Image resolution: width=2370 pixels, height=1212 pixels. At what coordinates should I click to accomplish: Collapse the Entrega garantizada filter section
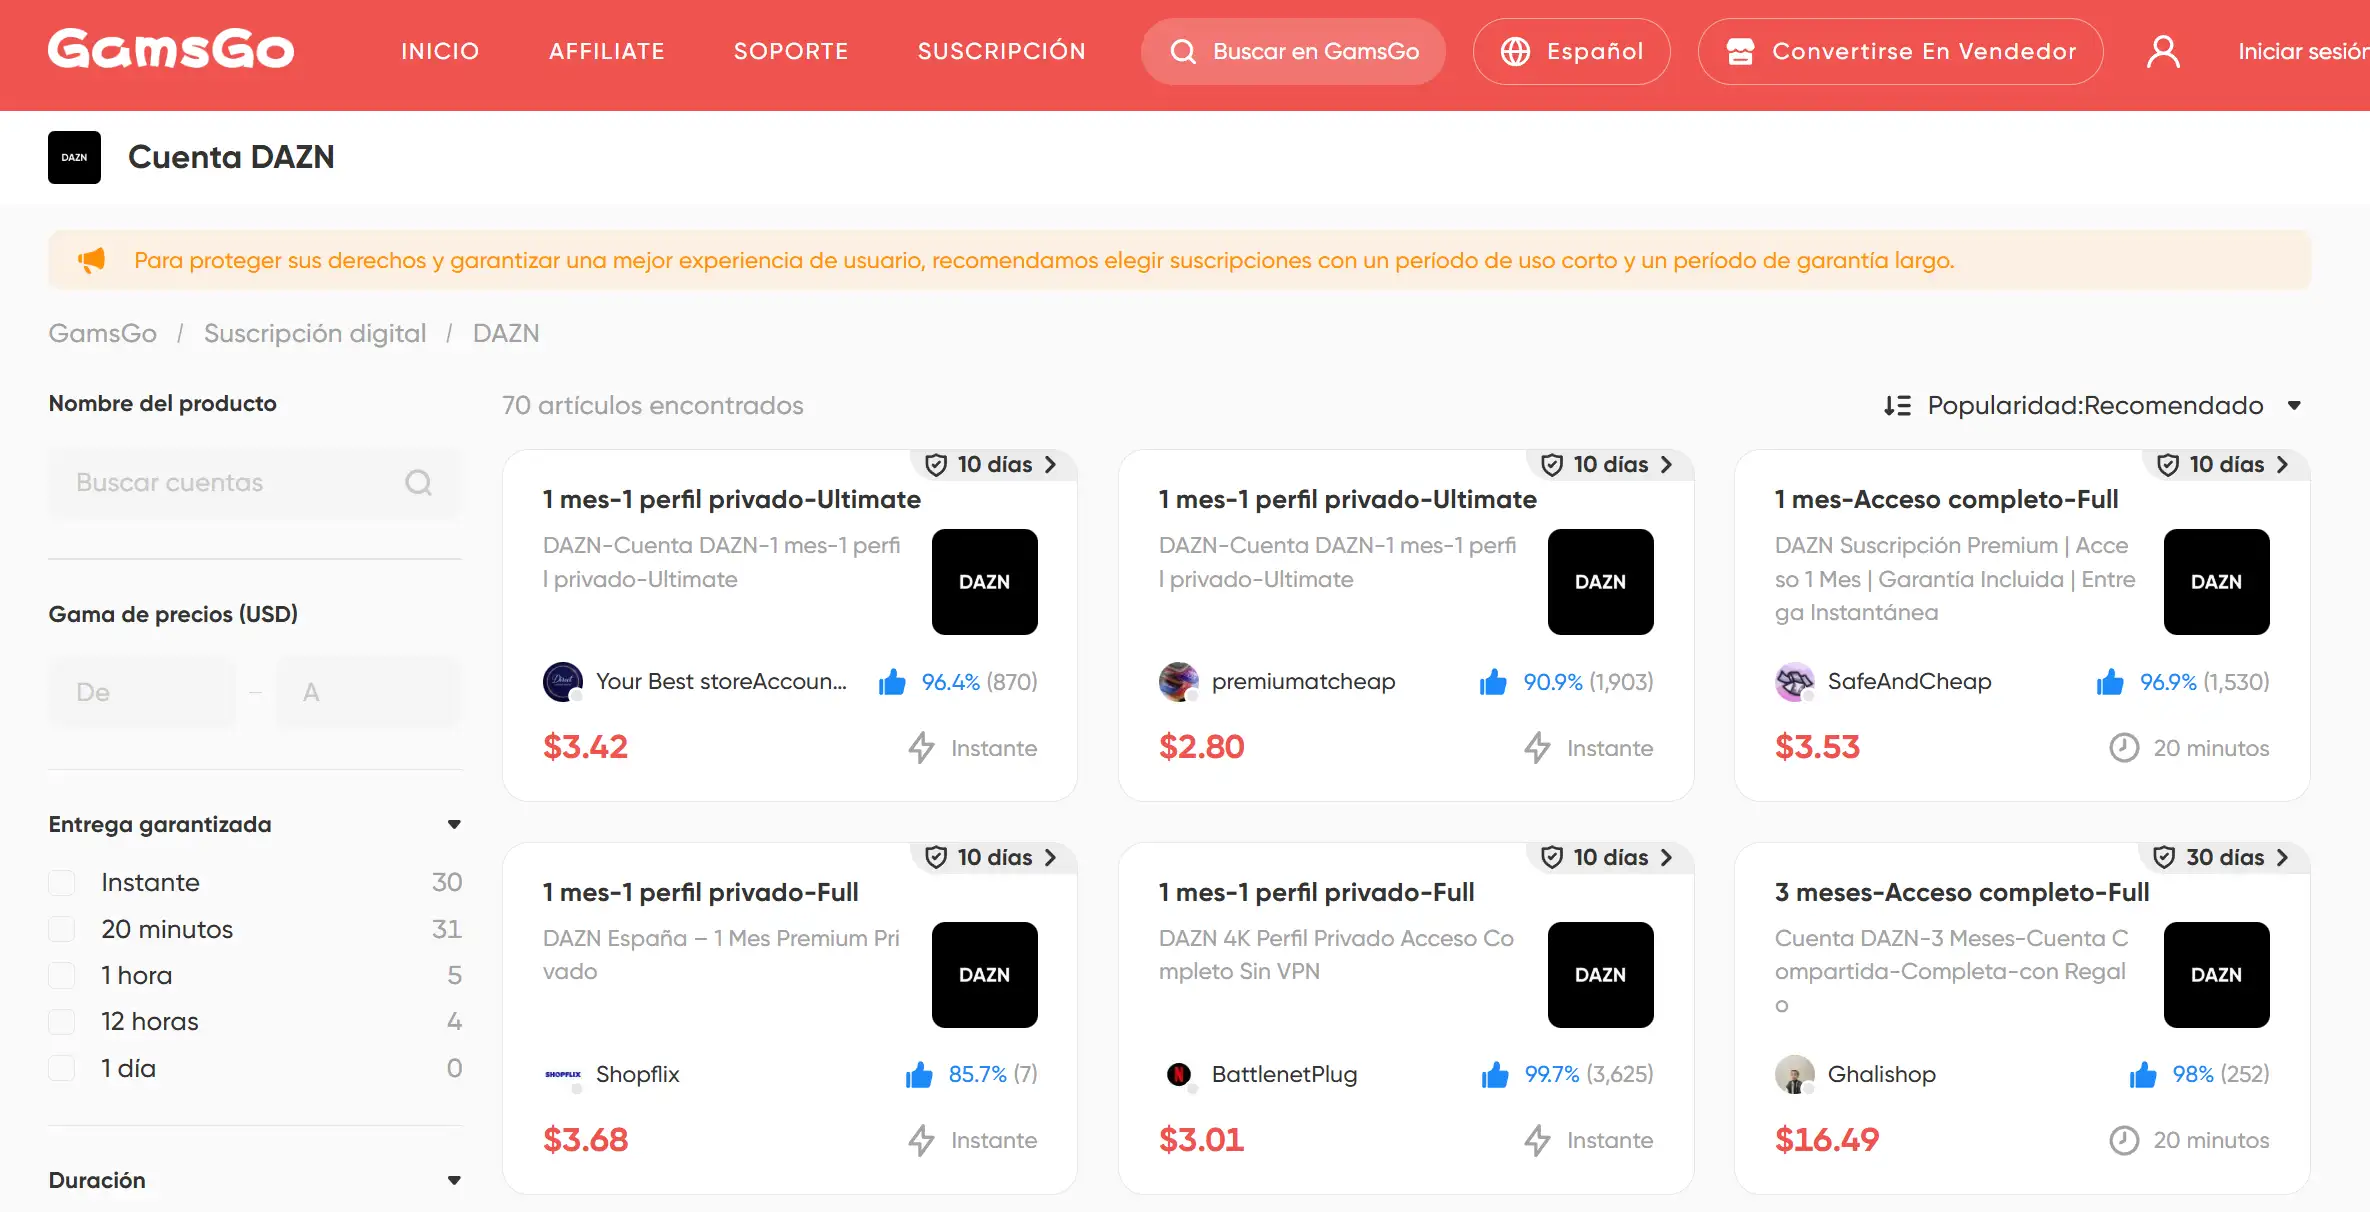coord(454,825)
